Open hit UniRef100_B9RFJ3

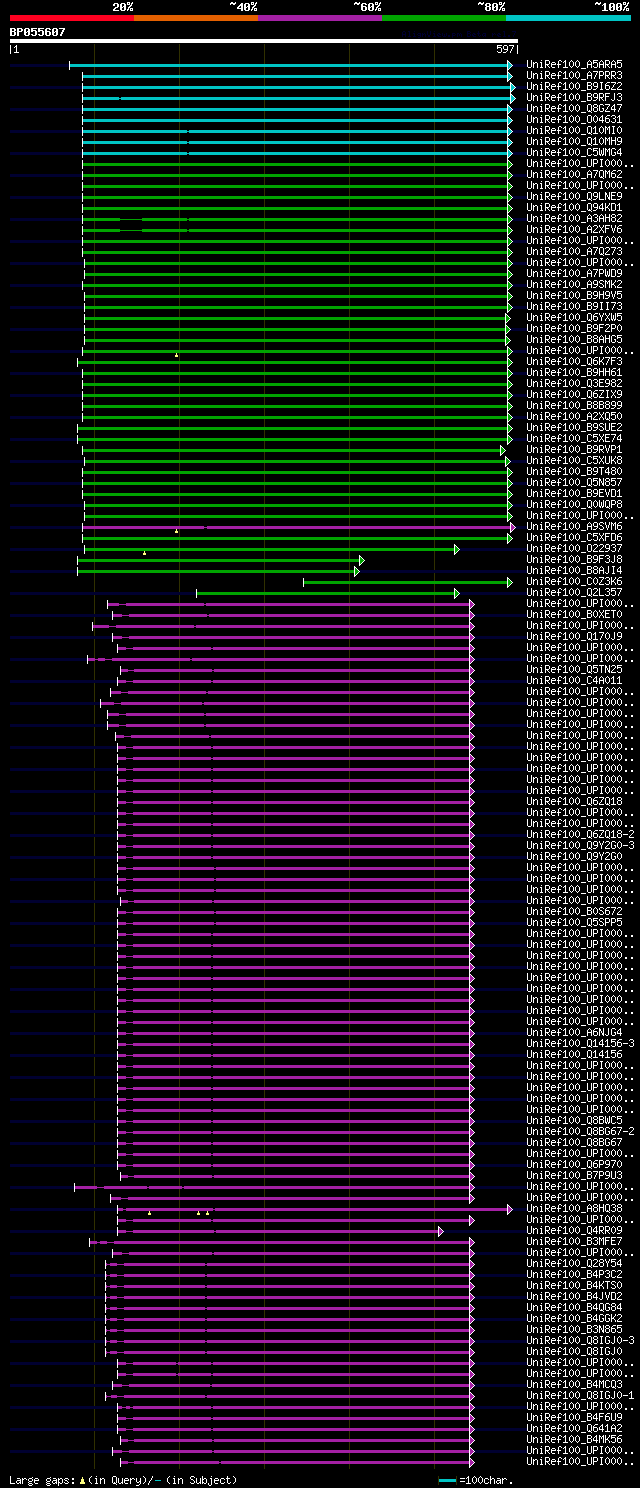click(x=574, y=97)
